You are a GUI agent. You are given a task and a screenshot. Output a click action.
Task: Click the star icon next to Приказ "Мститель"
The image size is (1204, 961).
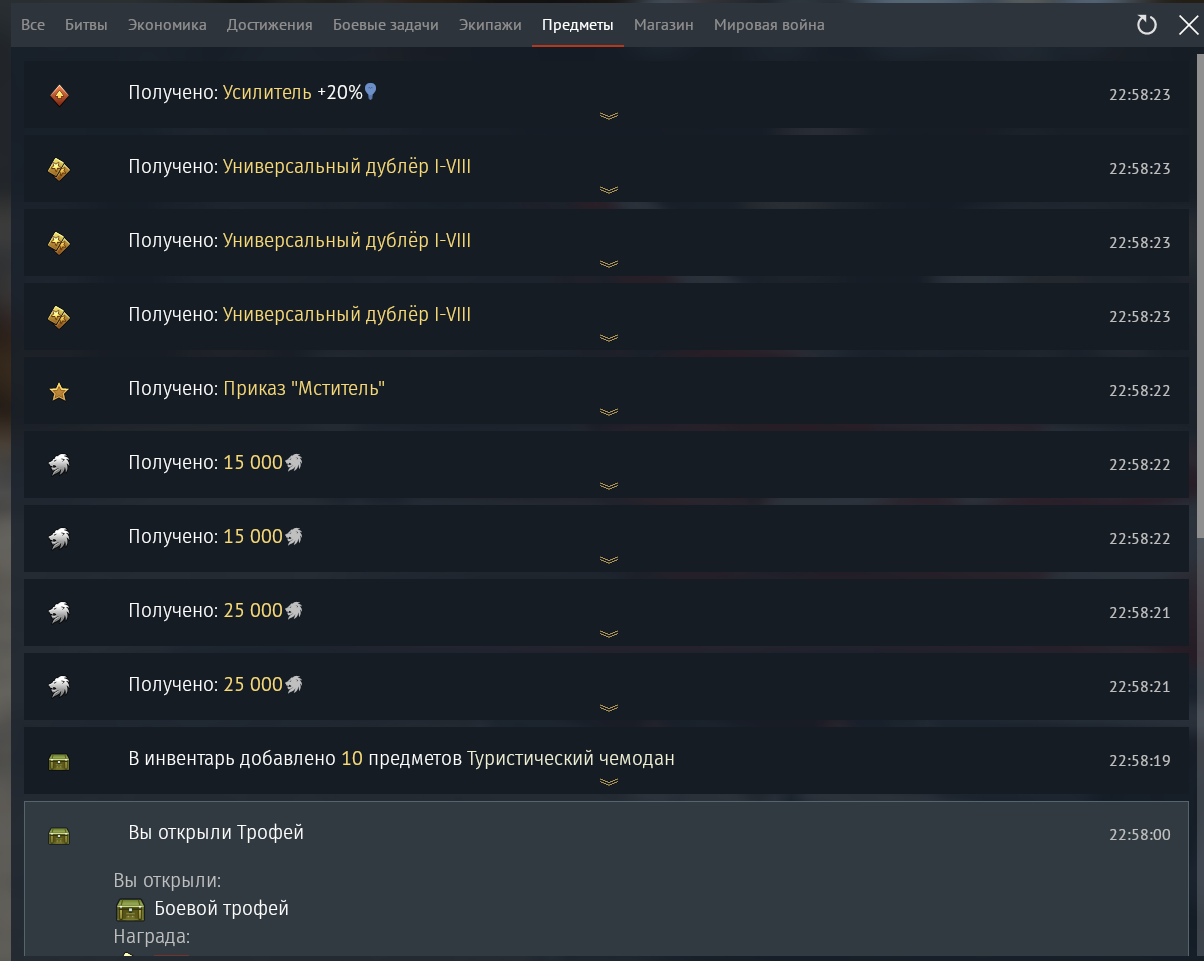(x=59, y=391)
